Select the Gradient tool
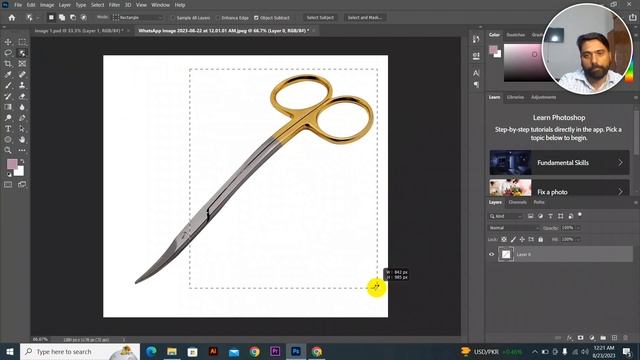 (x=8, y=107)
